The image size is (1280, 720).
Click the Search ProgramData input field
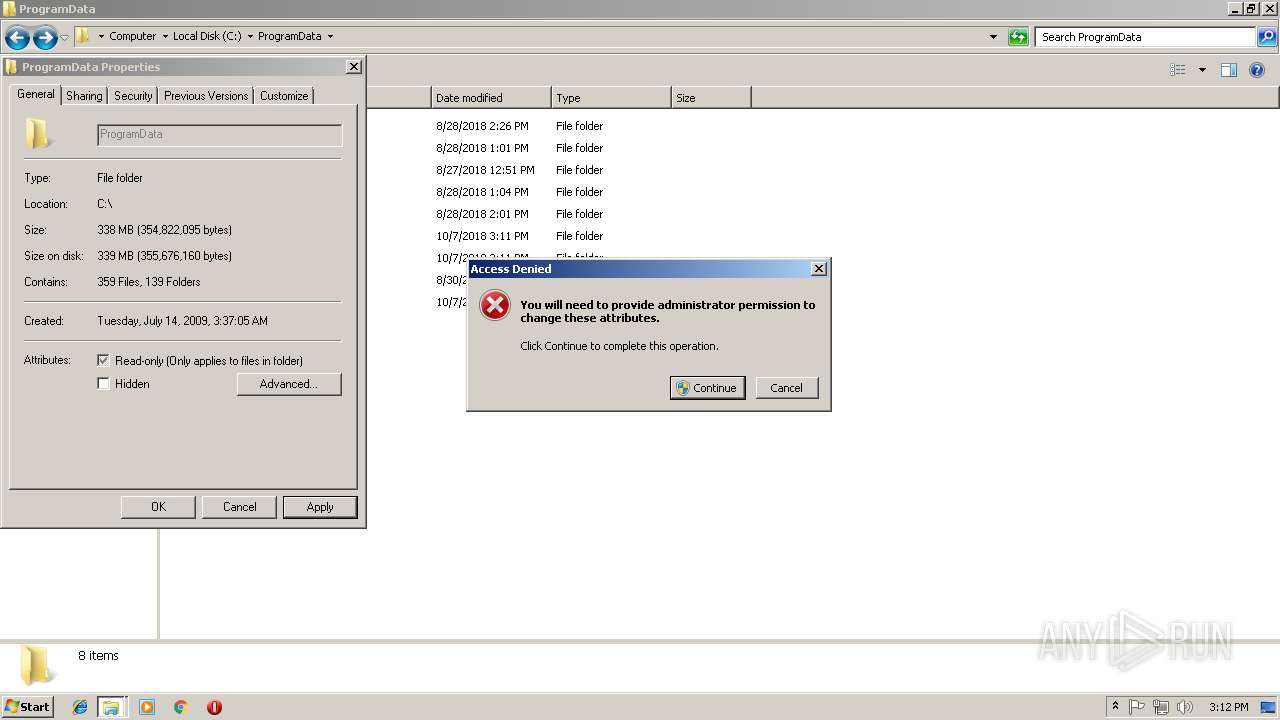(1146, 37)
